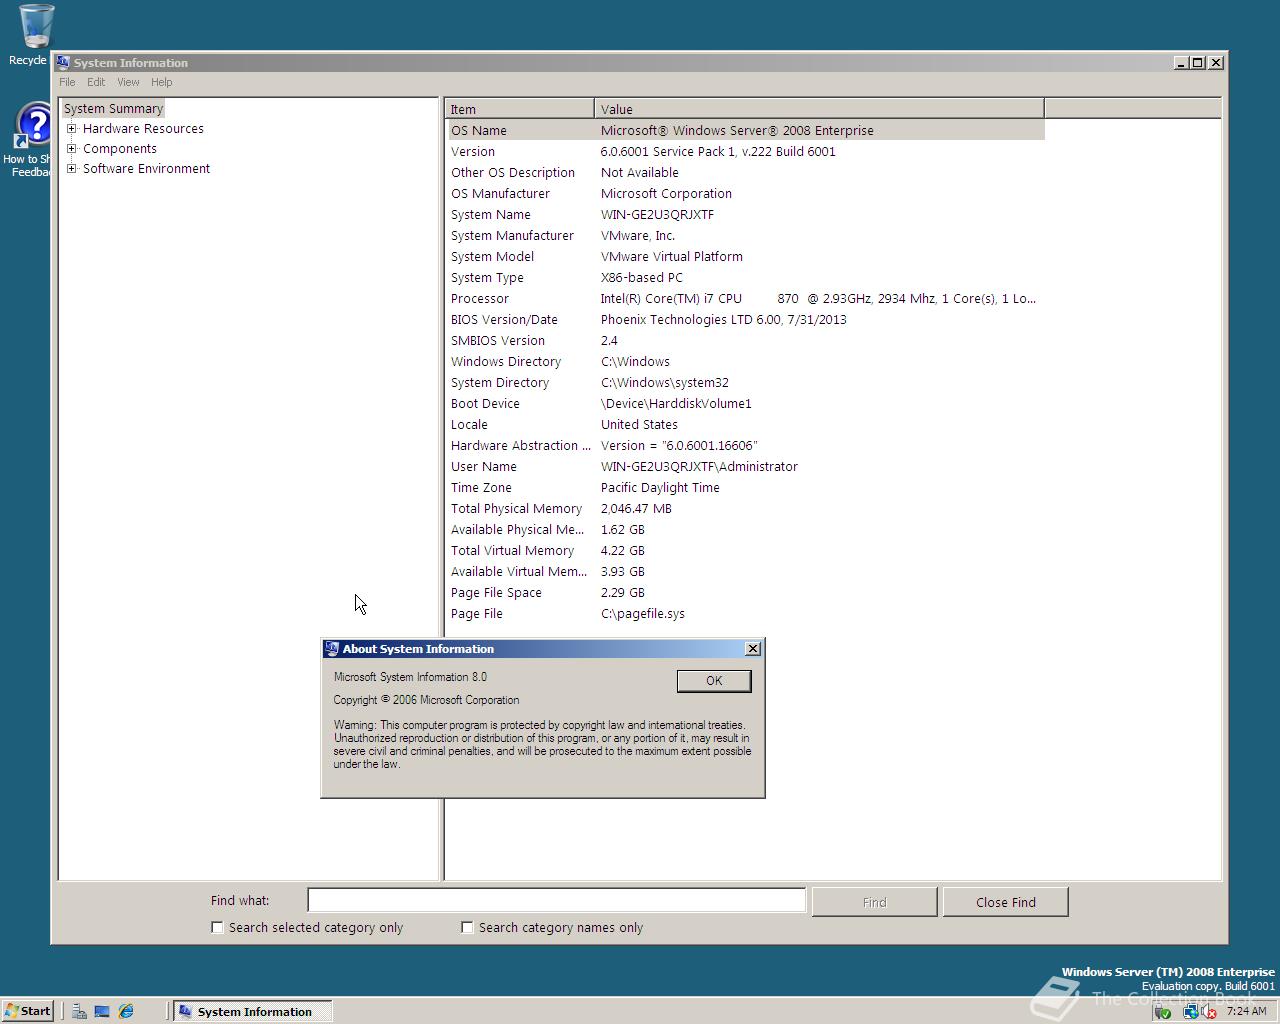Viewport: 1280px width, 1024px height.
Task: Select the Other OS Description row
Action: click(745, 172)
